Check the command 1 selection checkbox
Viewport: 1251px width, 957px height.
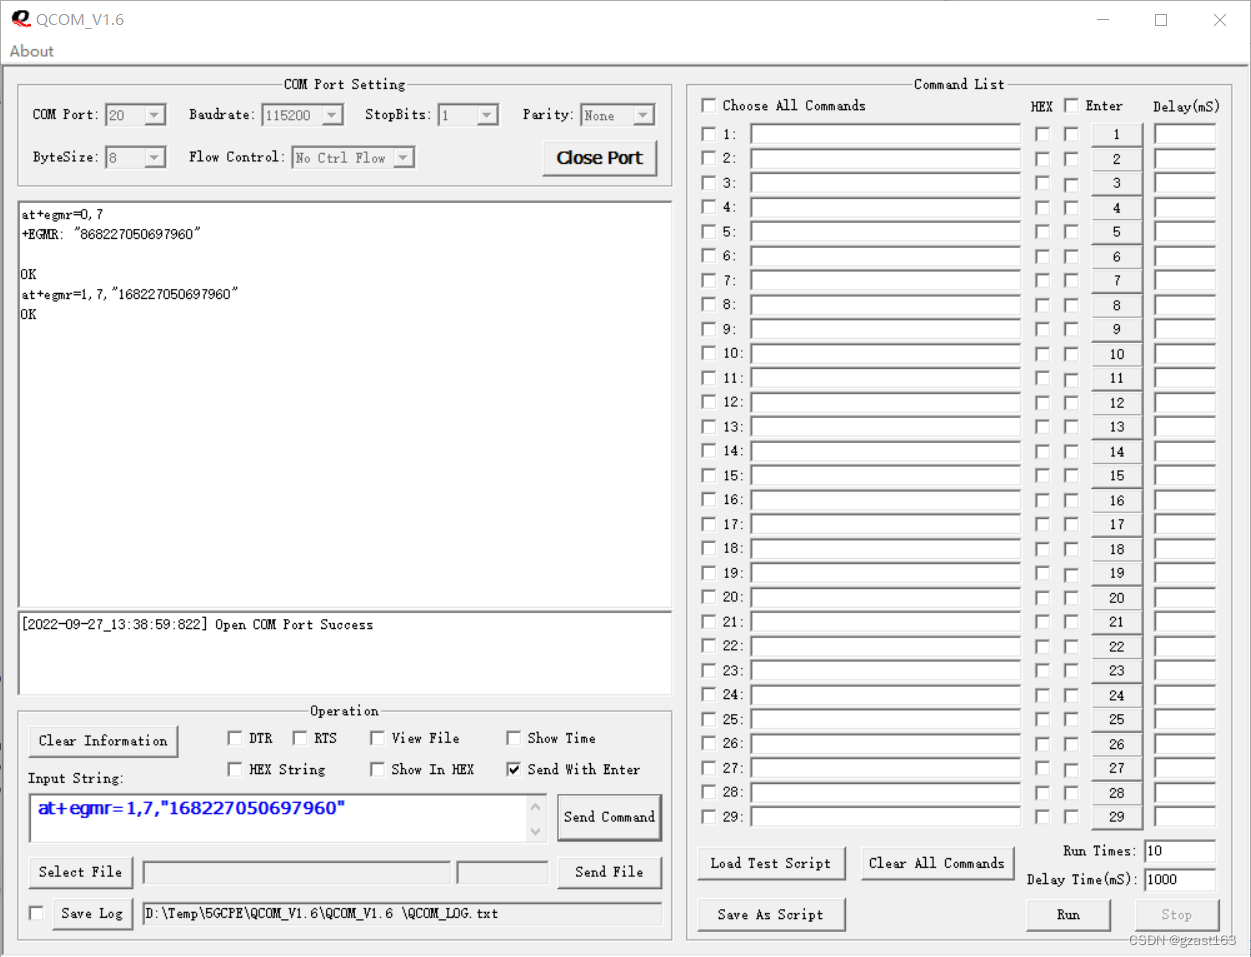(x=709, y=134)
